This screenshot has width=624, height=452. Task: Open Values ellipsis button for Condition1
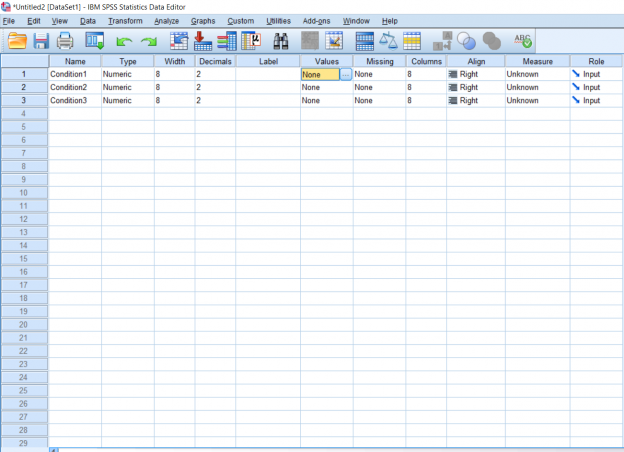(x=346, y=74)
